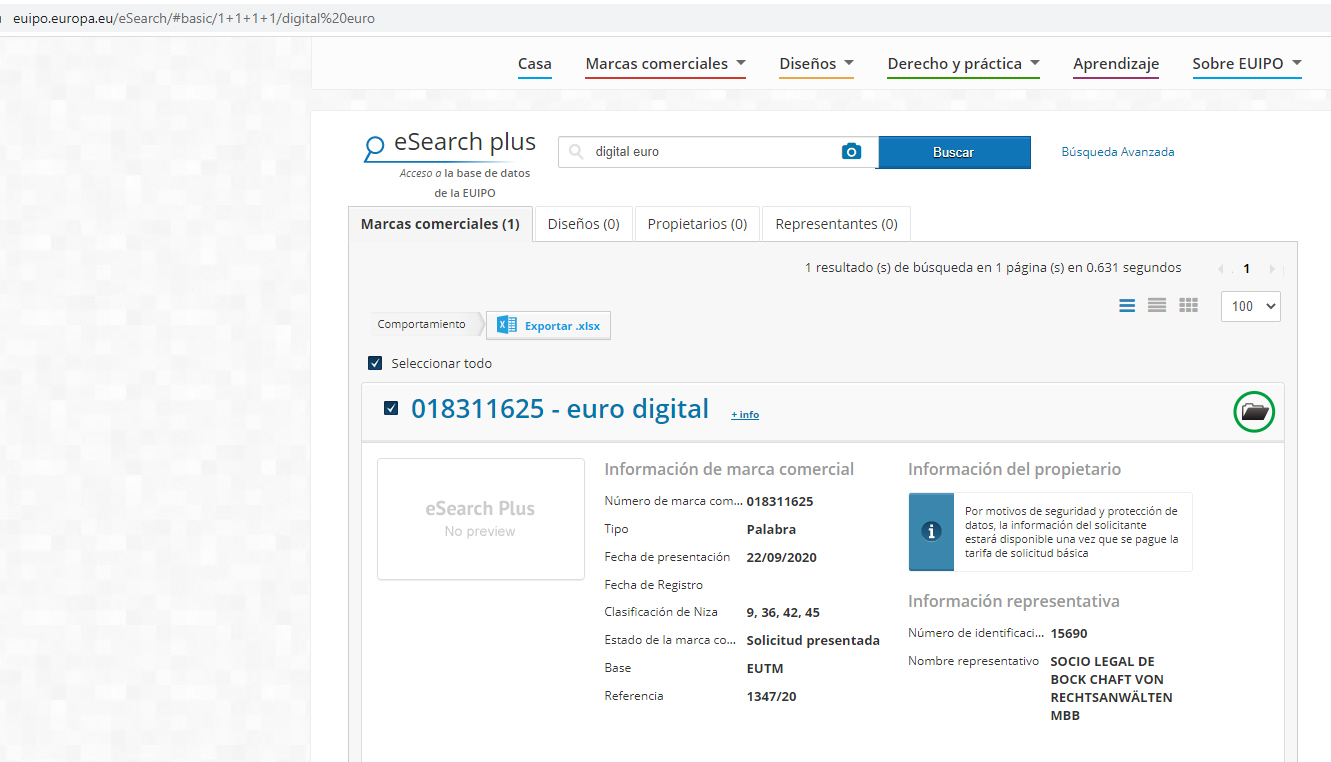This screenshot has height=762, width=1331.
Task: Open the Búsqueda Avanzada link
Action: [1117, 152]
